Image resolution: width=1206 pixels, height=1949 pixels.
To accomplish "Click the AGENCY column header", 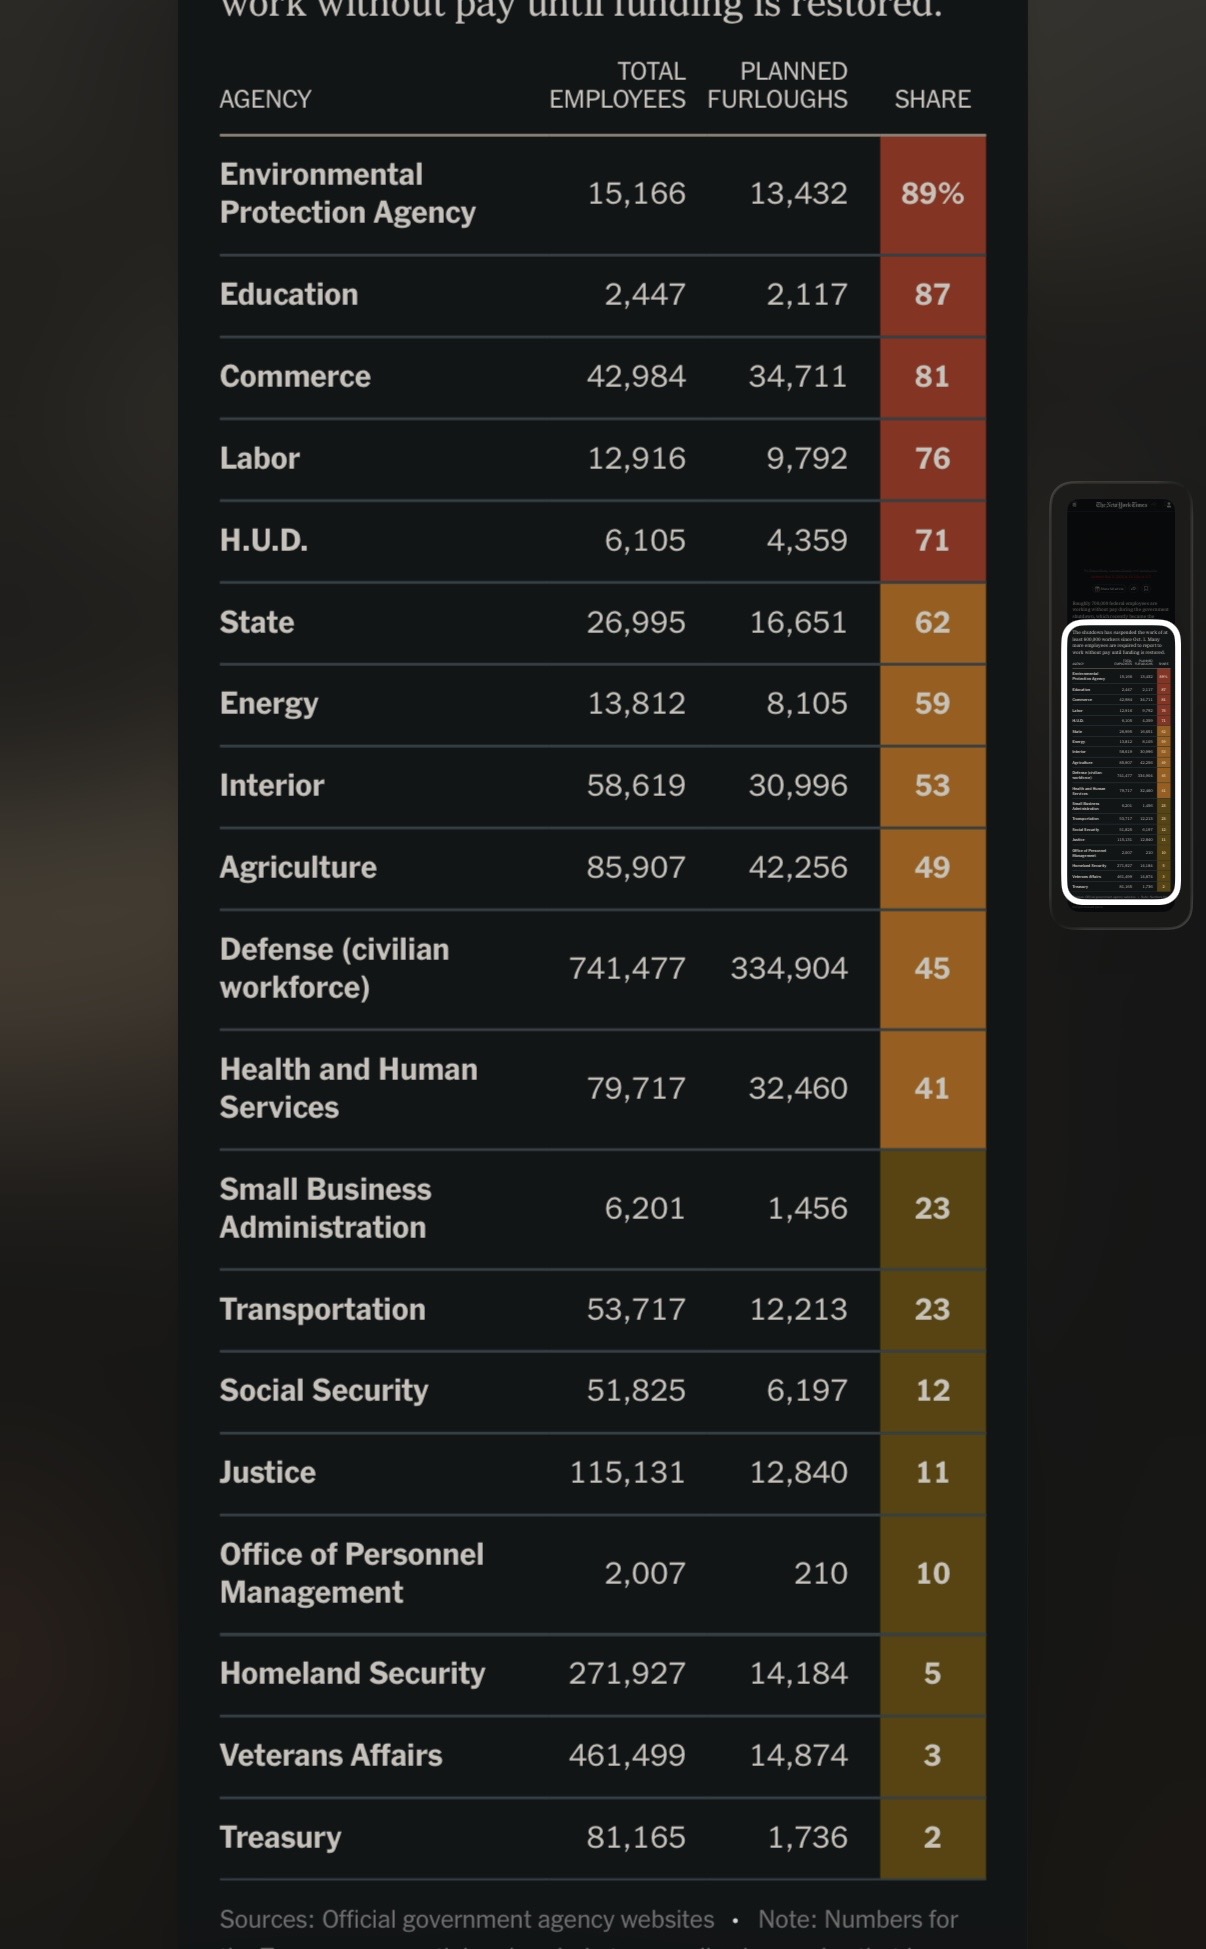I will pos(265,99).
